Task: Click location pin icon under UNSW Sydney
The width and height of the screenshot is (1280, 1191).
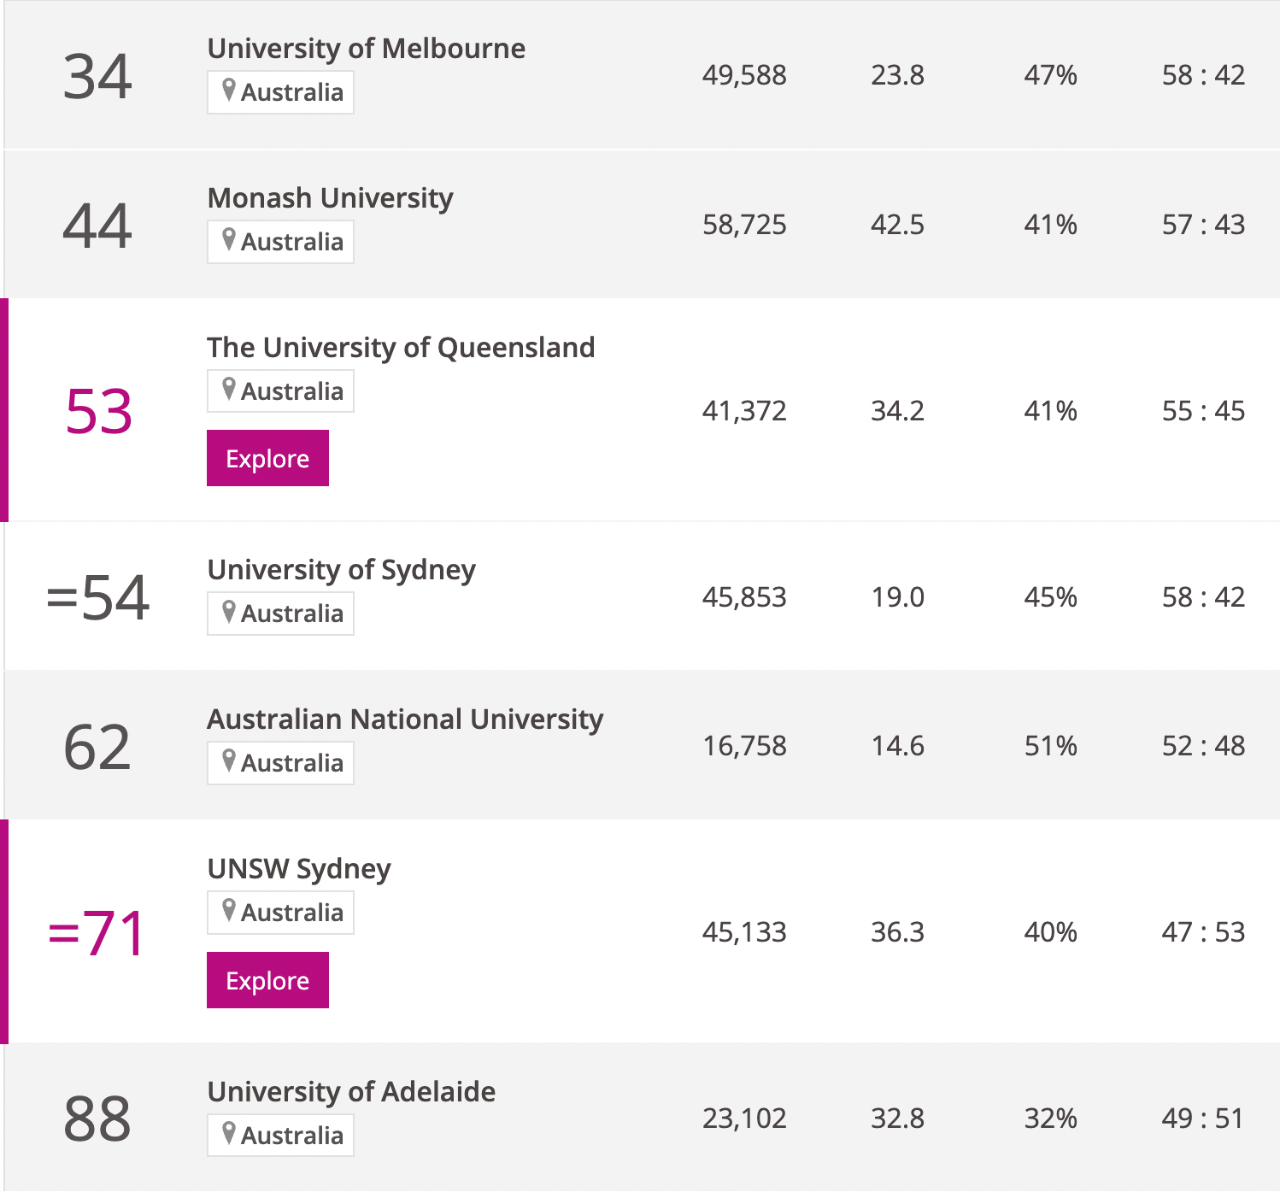Action: (229, 911)
